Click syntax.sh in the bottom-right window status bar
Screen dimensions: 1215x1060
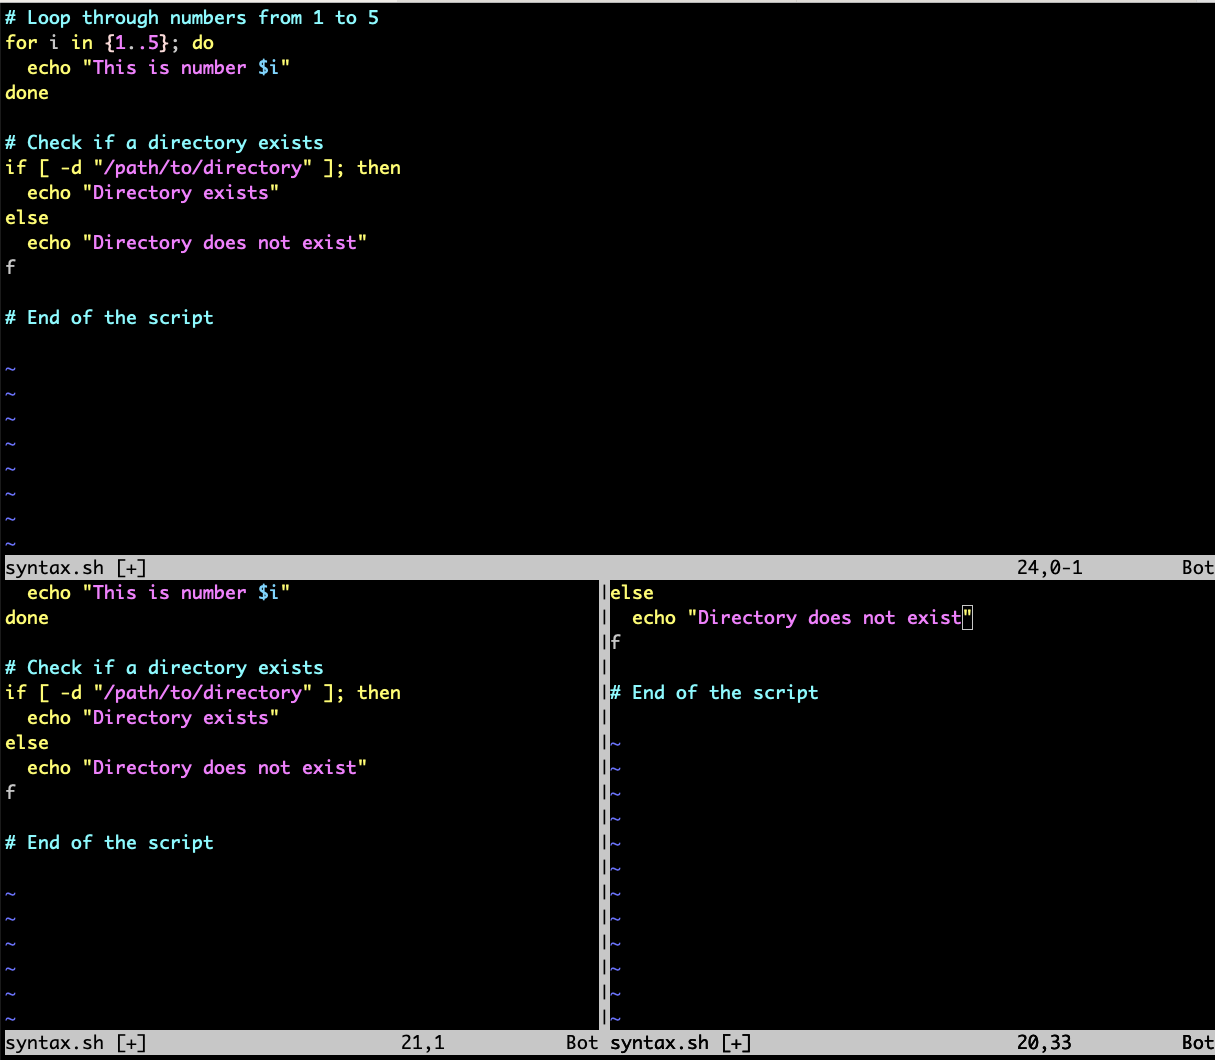click(x=666, y=1042)
